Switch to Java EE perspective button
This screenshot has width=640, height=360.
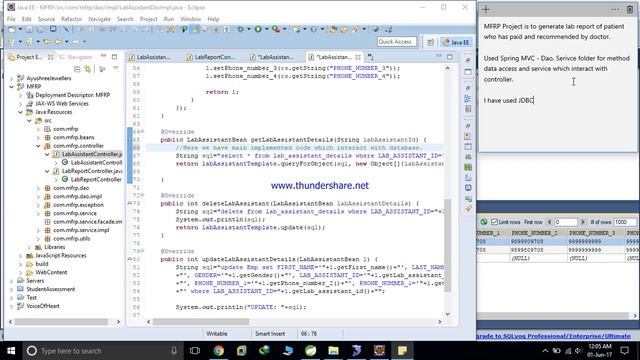(x=456, y=42)
